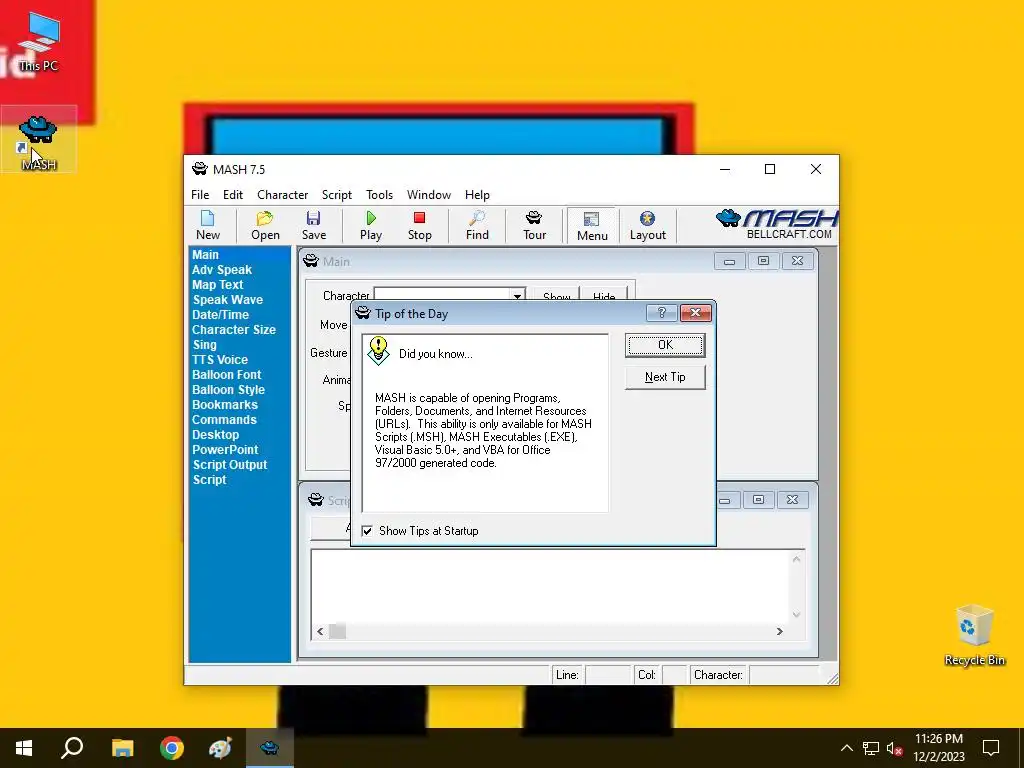Minimize the Main child window
Viewport: 1024px width, 768px height.
[x=729, y=261]
